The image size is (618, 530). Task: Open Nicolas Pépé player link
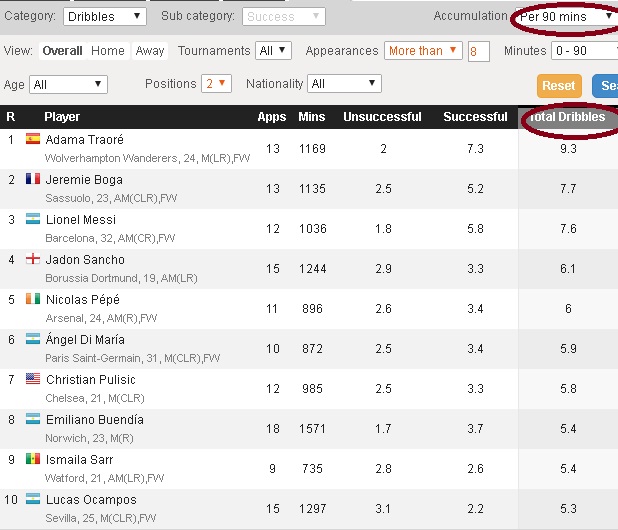pyautogui.click(x=83, y=299)
